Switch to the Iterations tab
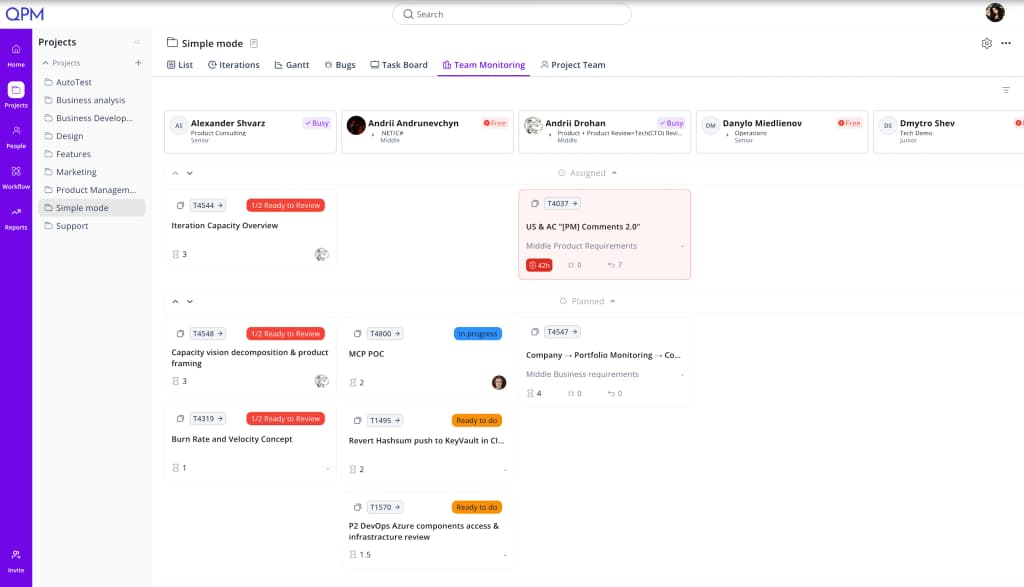Viewport: 1024px width, 587px height. 233,65
